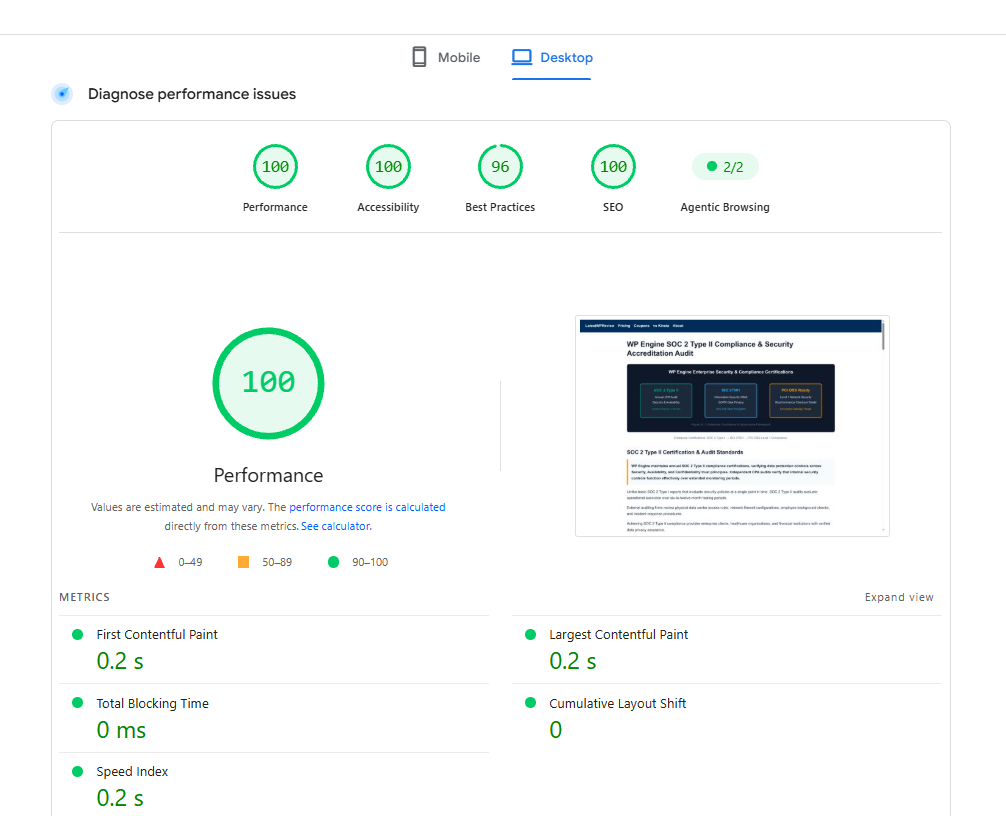Click the Cumulative Layout Shift green dot

(531, 702)
